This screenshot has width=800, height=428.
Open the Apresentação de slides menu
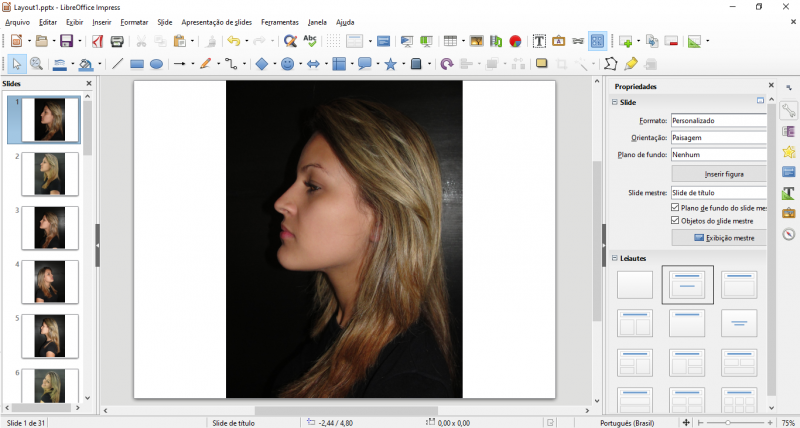click(216, 21)
